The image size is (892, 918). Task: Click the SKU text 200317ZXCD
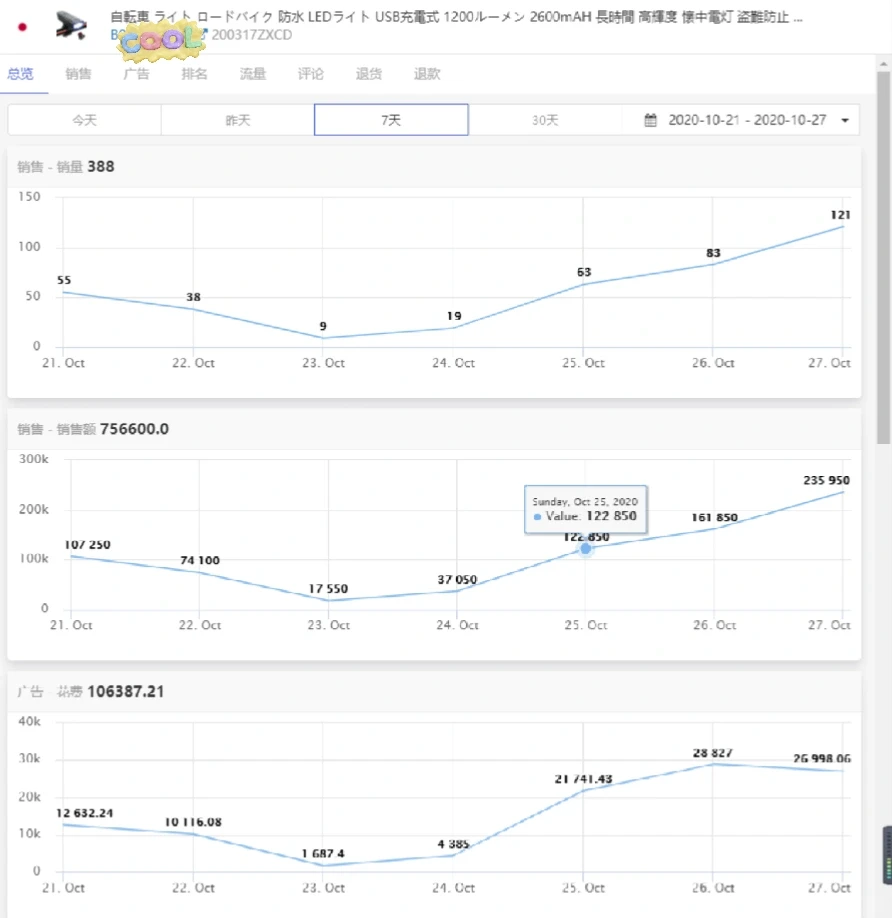252,35
